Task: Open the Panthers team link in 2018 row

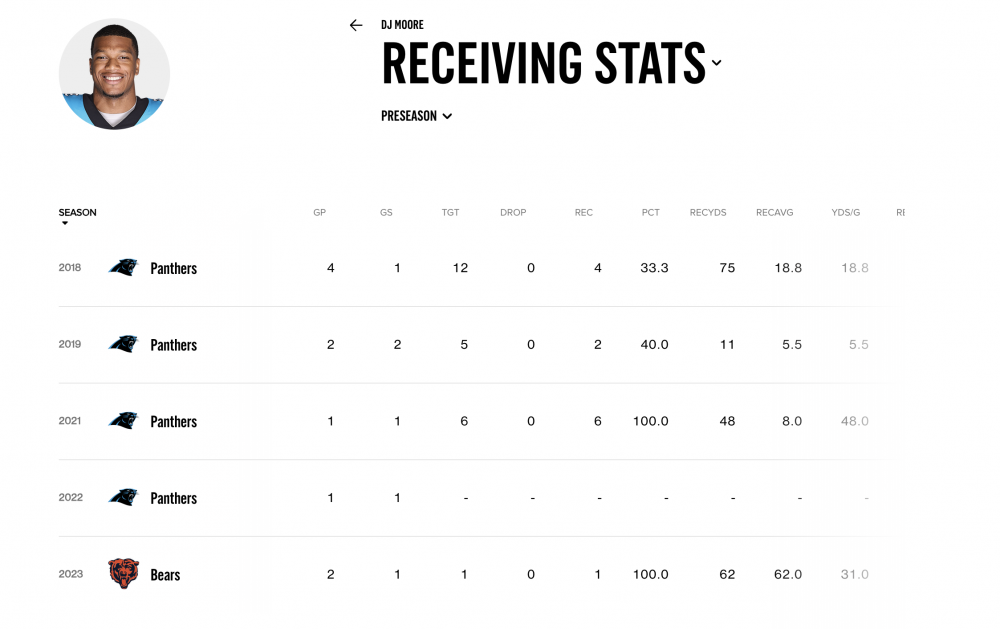Action: [173, 269]
